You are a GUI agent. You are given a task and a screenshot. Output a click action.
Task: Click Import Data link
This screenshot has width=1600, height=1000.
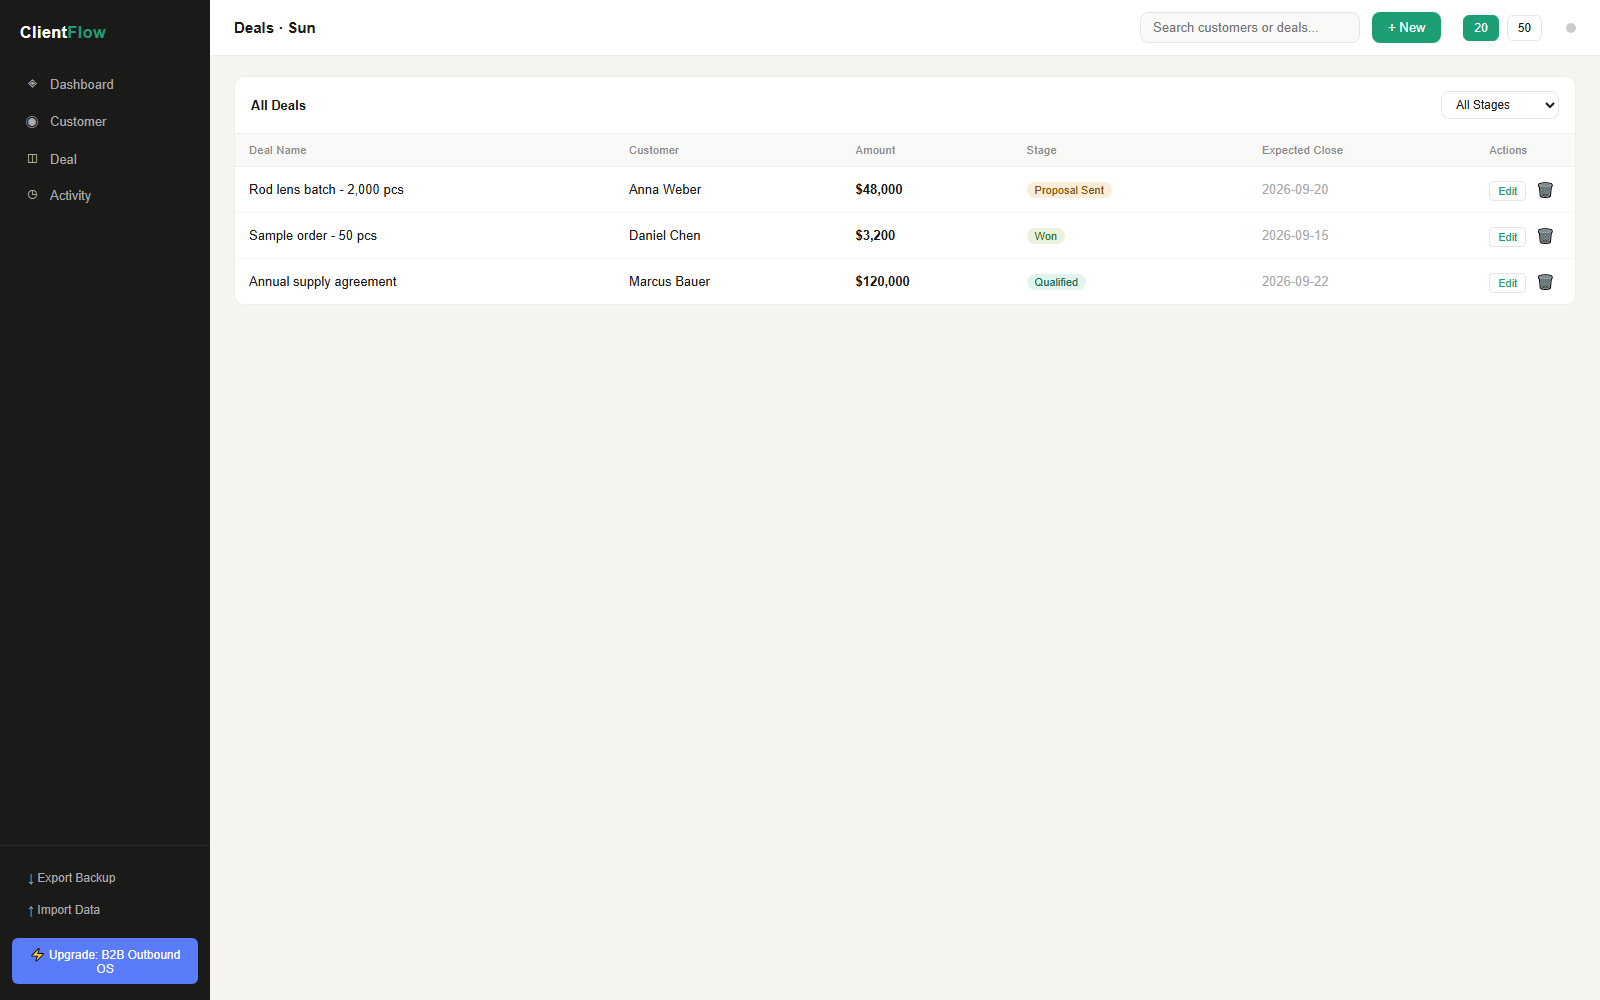tap(64, 910)
